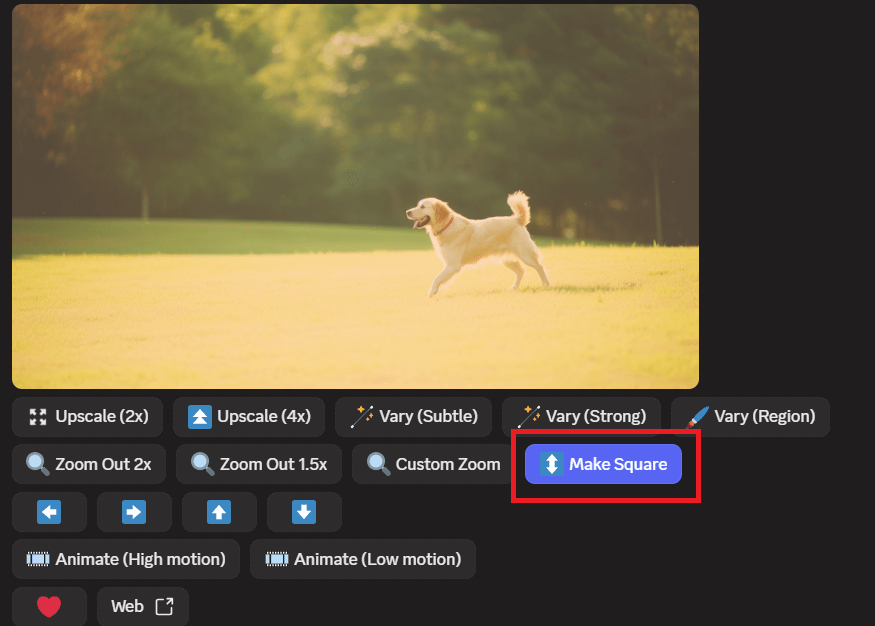Pan image right with right arrow
The height and width of the screenshot is (626, 875).
[134, 512]
